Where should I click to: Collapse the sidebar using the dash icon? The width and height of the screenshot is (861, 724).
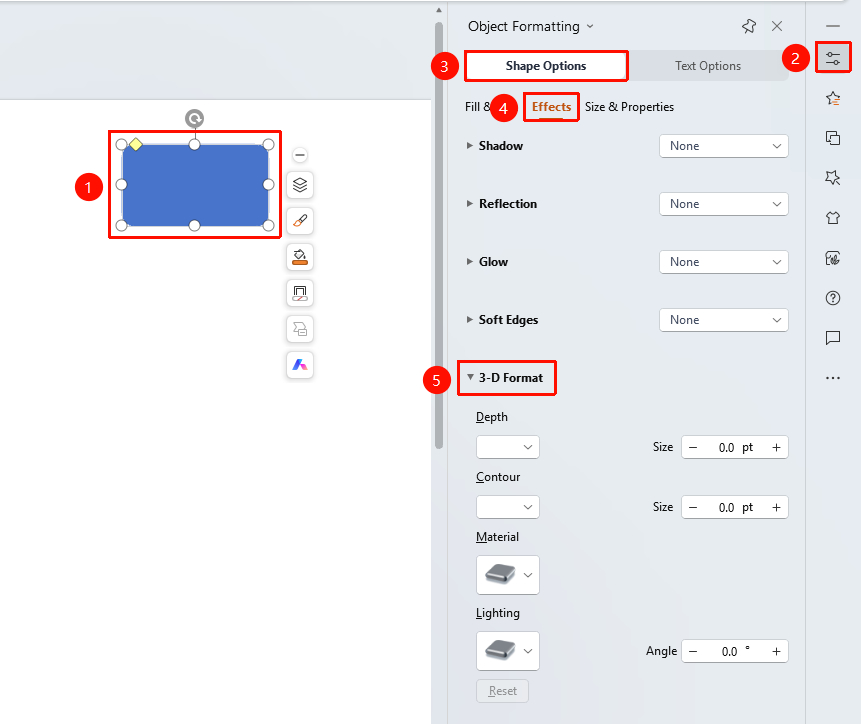[x=833, y=26]
